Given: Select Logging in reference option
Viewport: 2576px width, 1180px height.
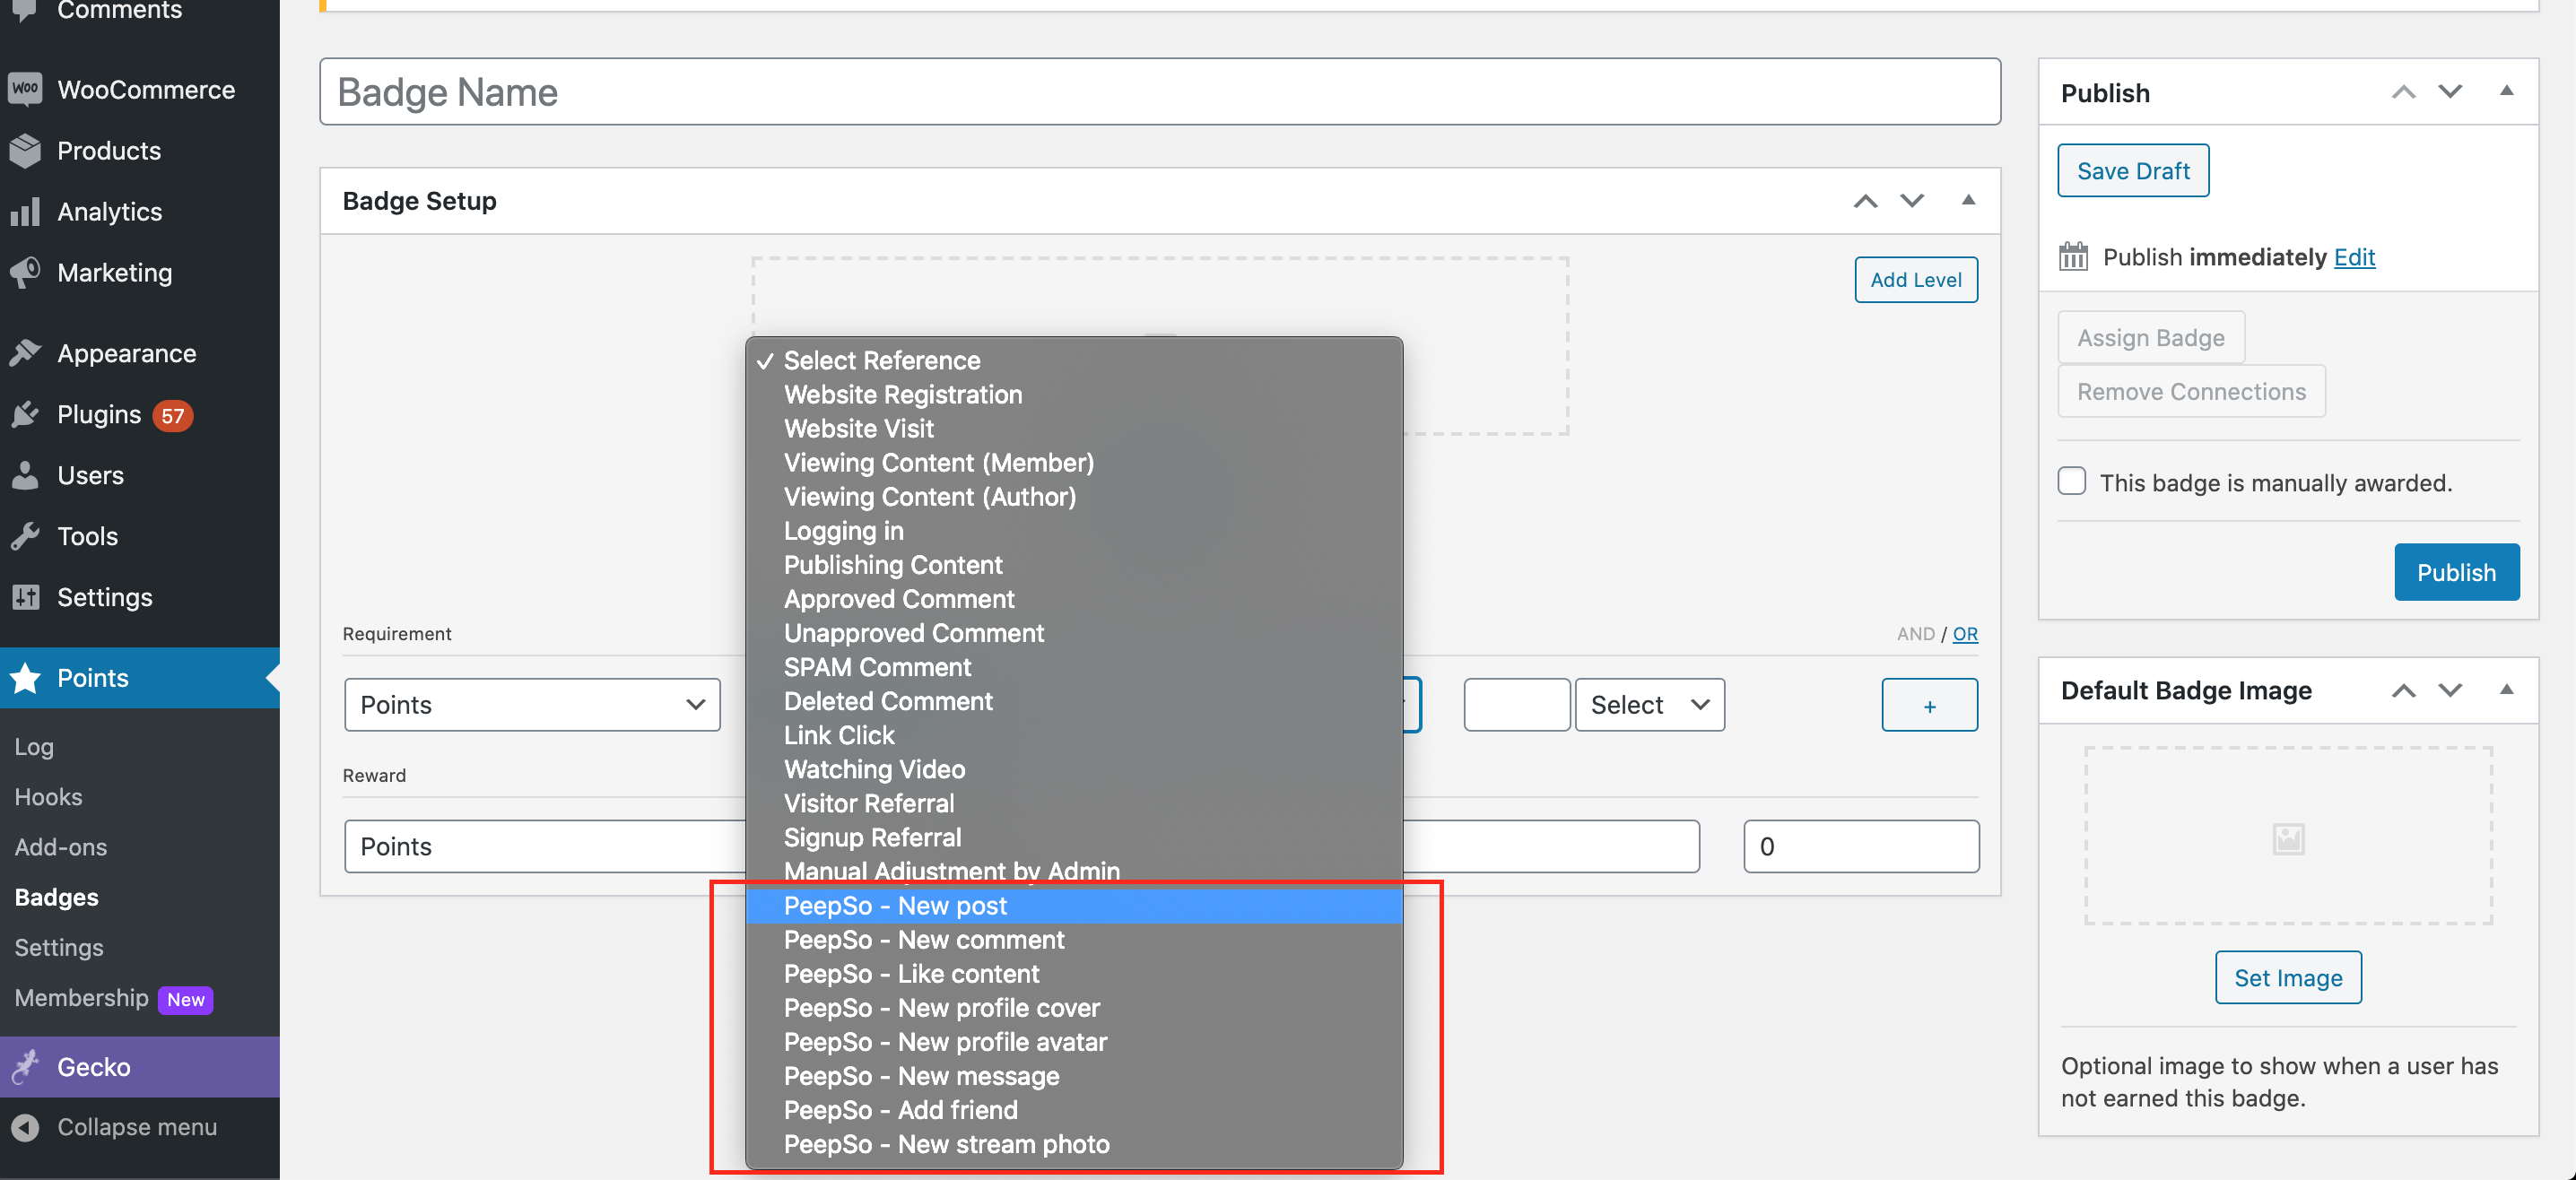Looking at the screenshot, I should pyautogui.click(x=1074, y=530).
